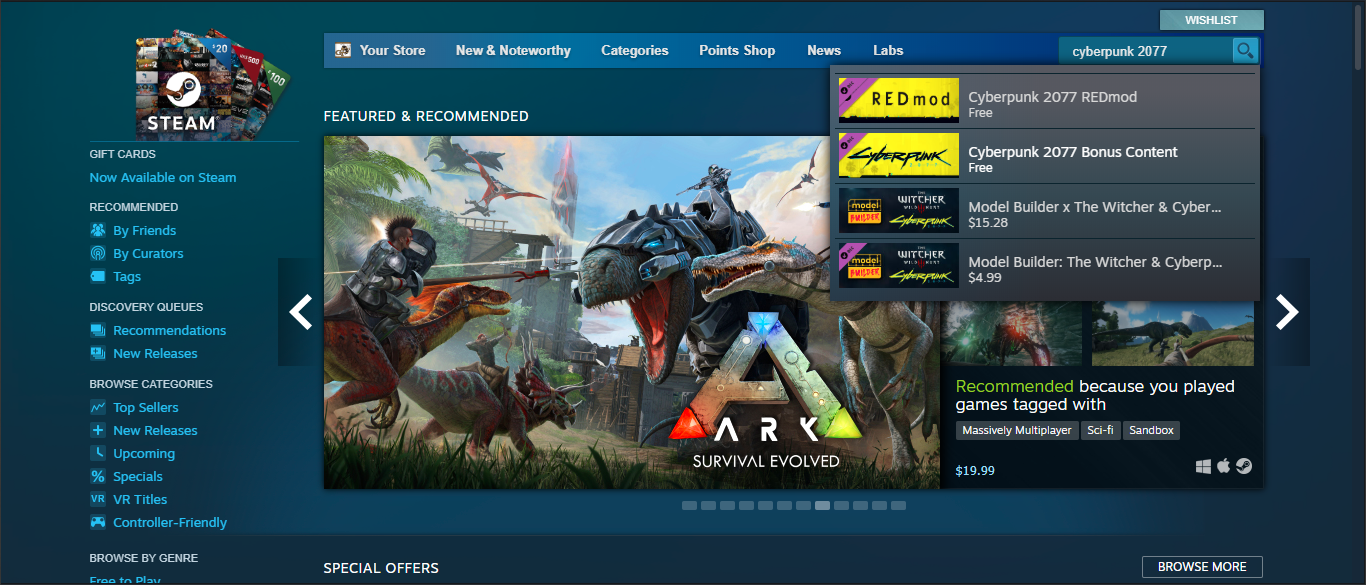
Task: Open Discovery Queues New Releases icon
Action: pyautogui.click(x=98, y=353)
